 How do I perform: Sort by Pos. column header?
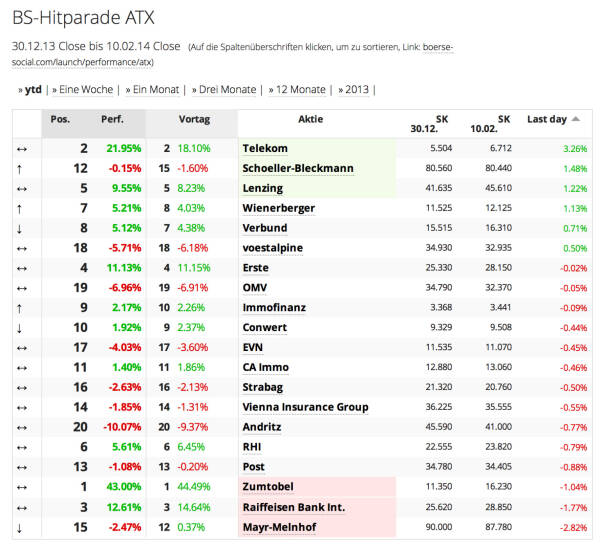[60, 119]
